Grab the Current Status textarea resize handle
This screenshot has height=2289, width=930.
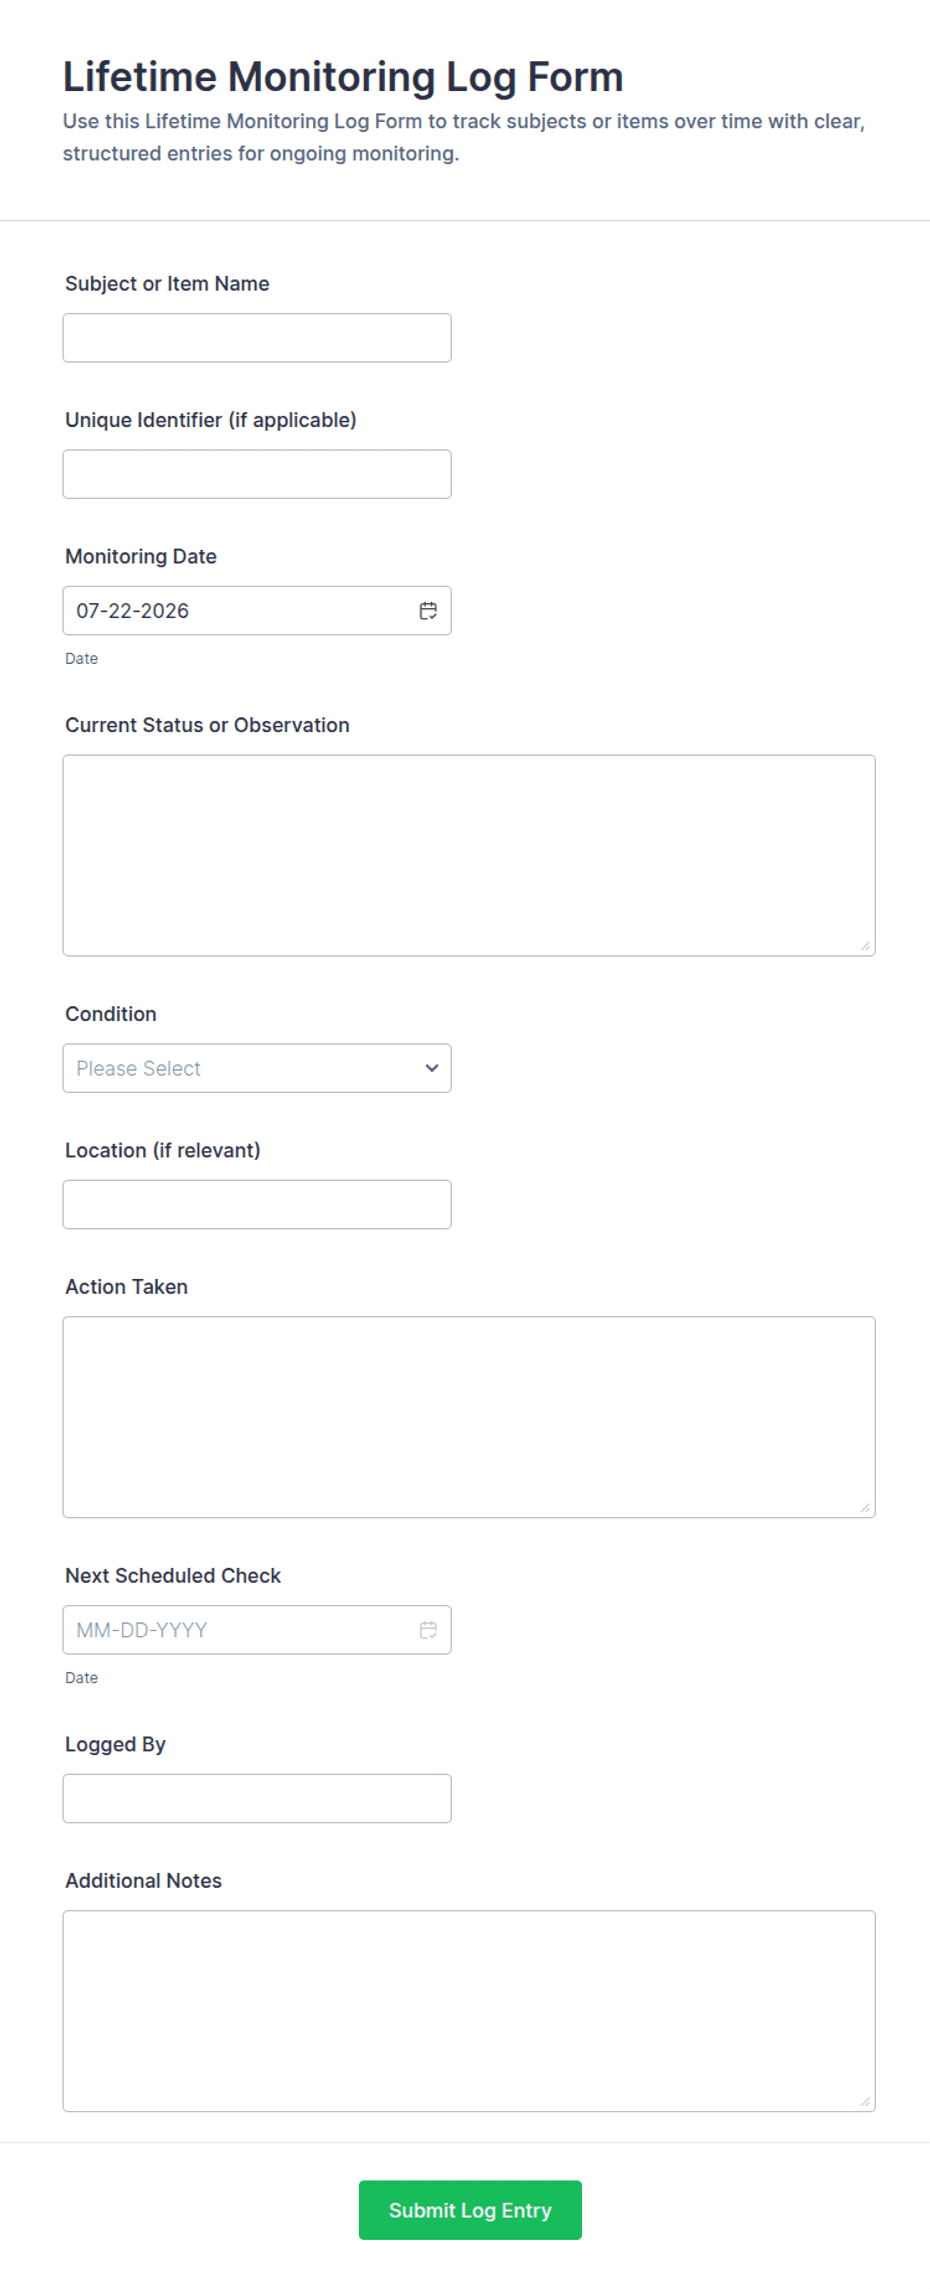[x=865, y=946]
